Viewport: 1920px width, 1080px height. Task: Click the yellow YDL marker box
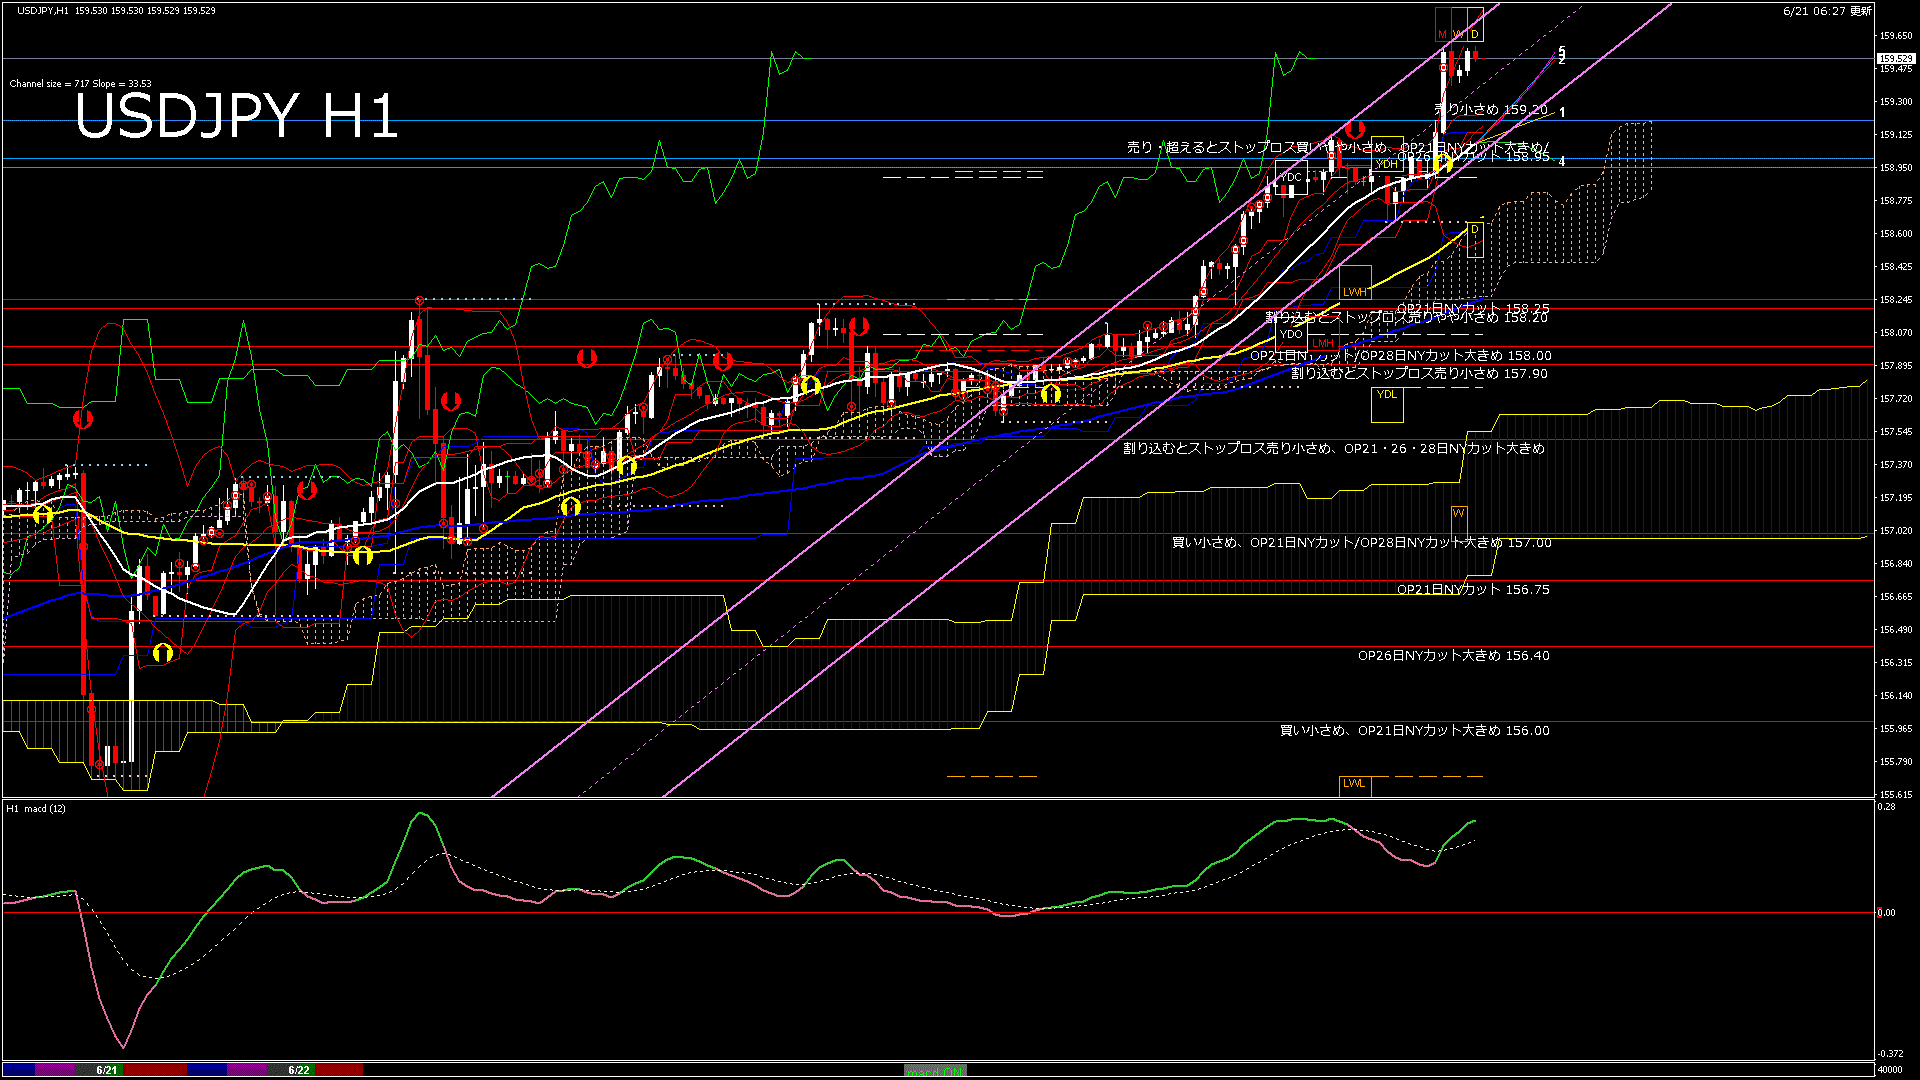click(1387, 404)
